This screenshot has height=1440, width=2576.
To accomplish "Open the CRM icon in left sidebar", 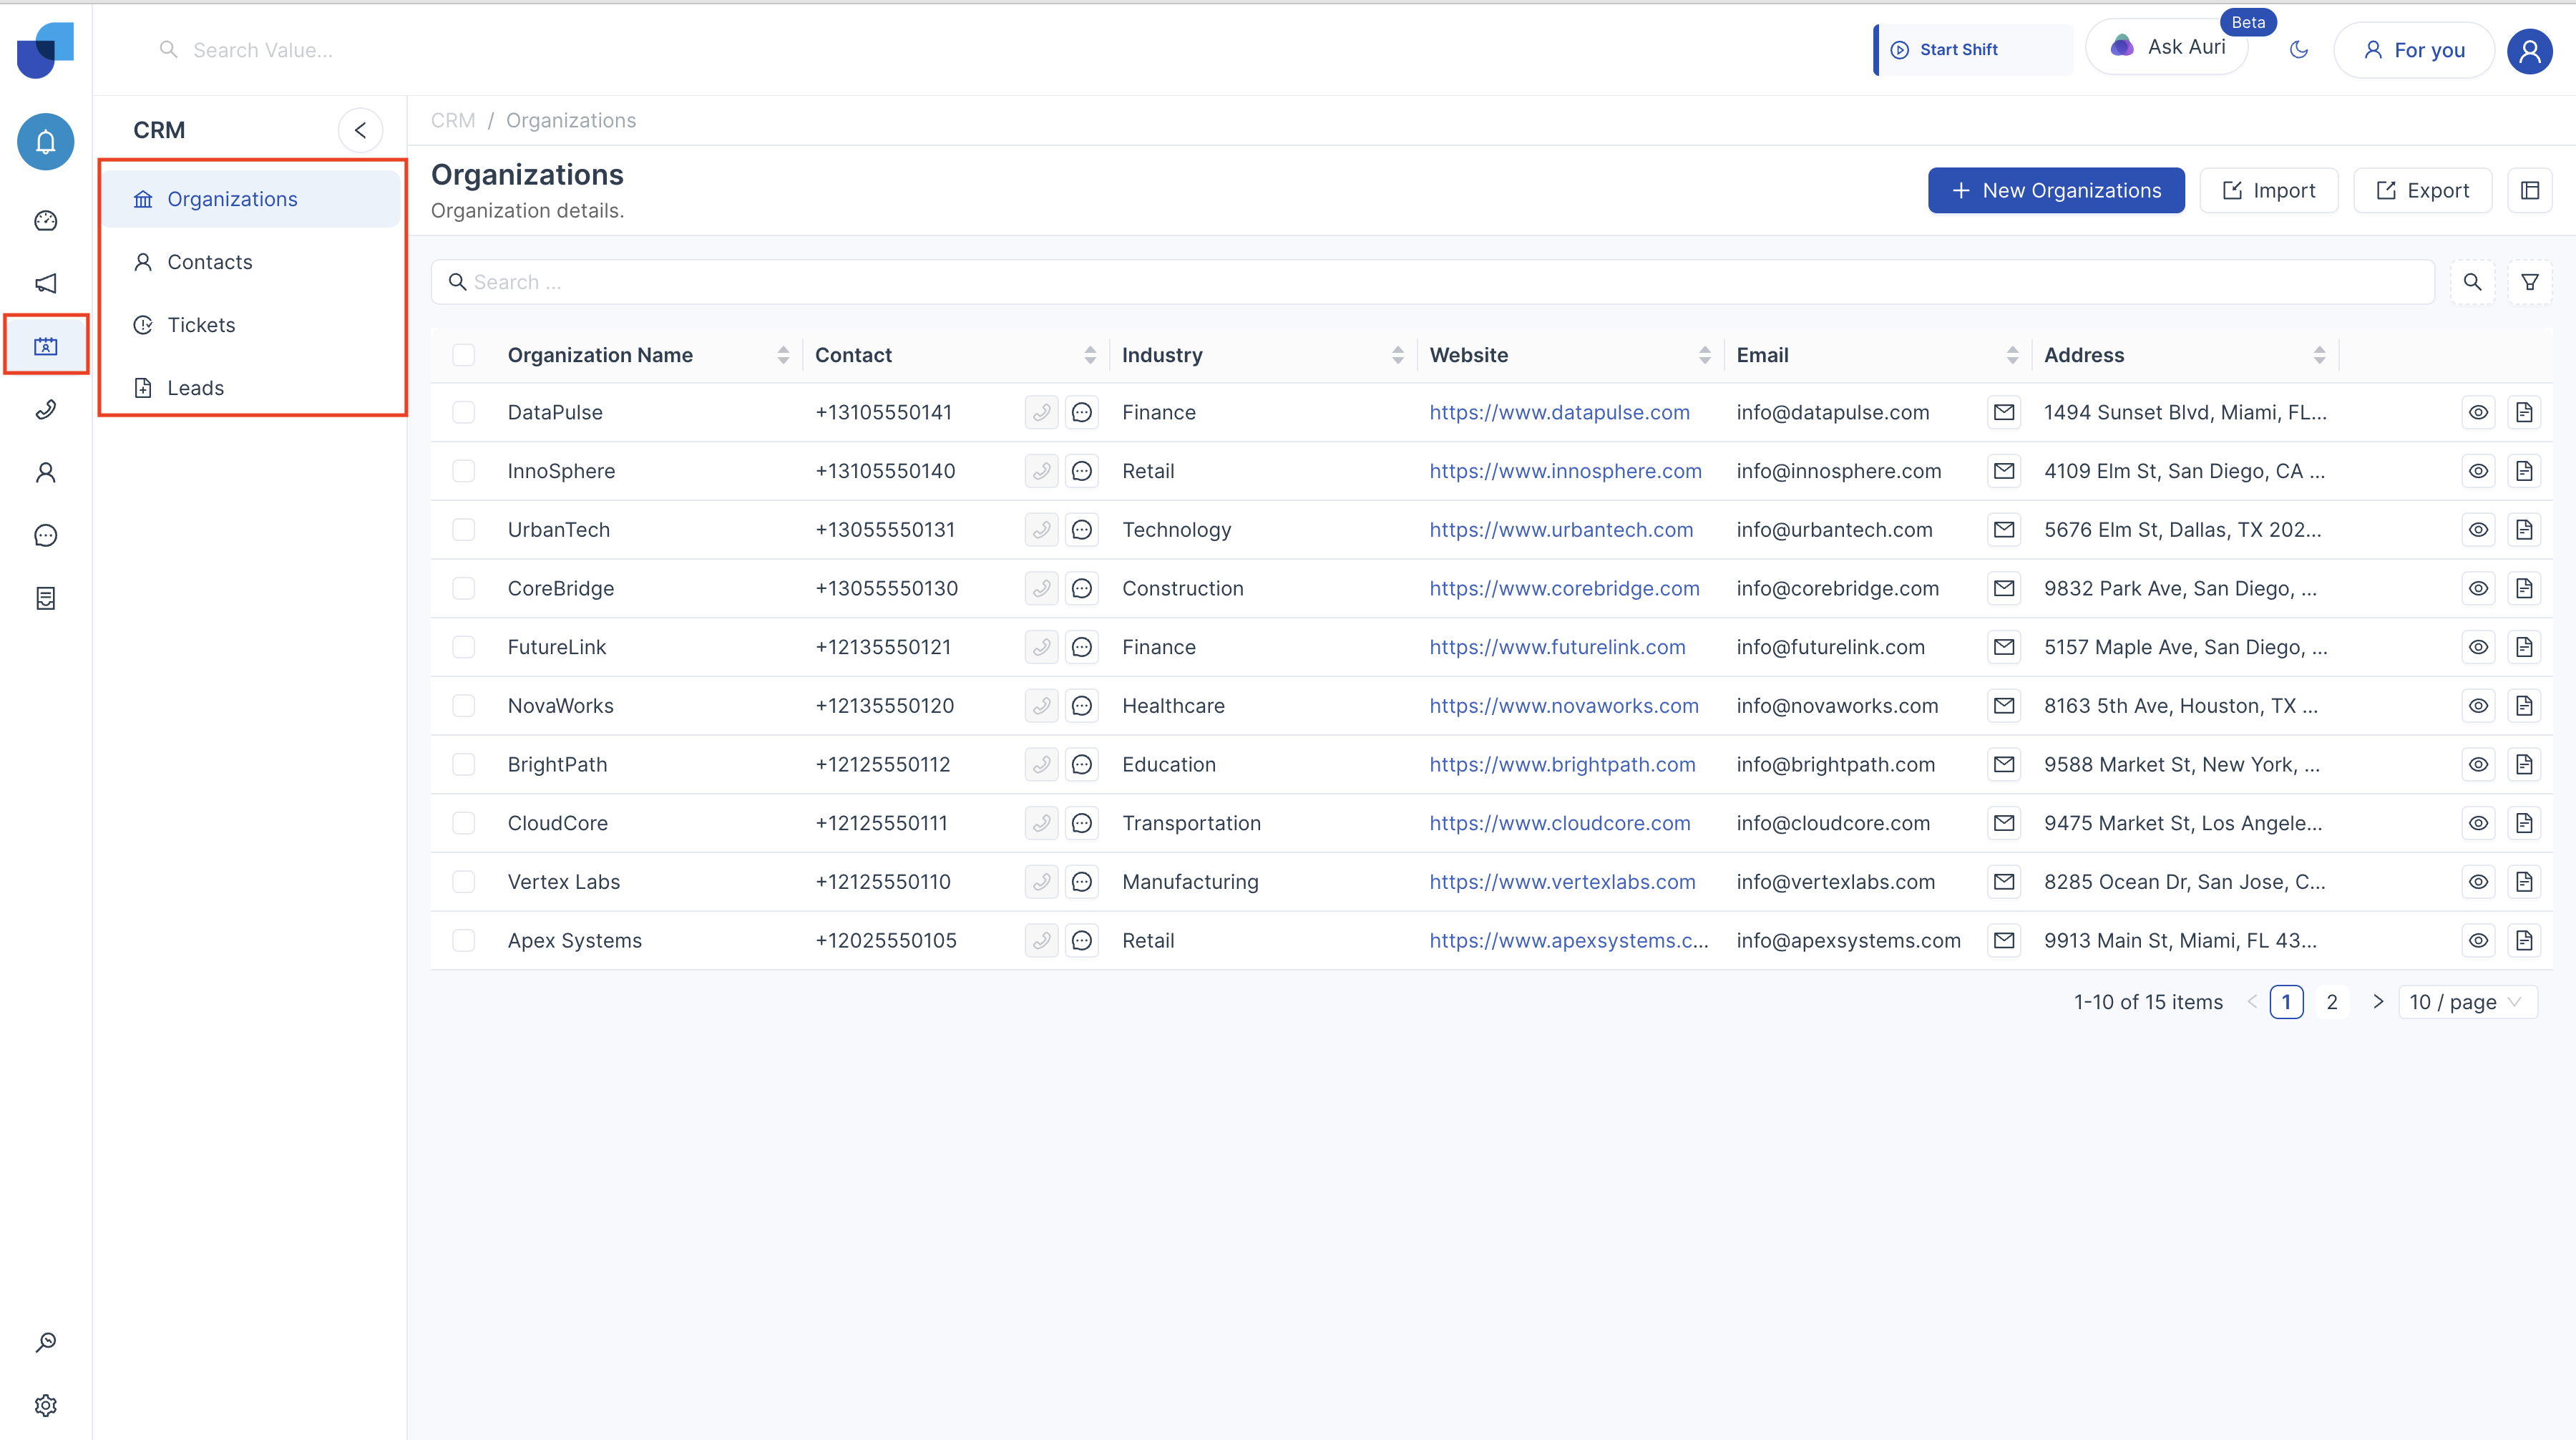I will 46,346.
